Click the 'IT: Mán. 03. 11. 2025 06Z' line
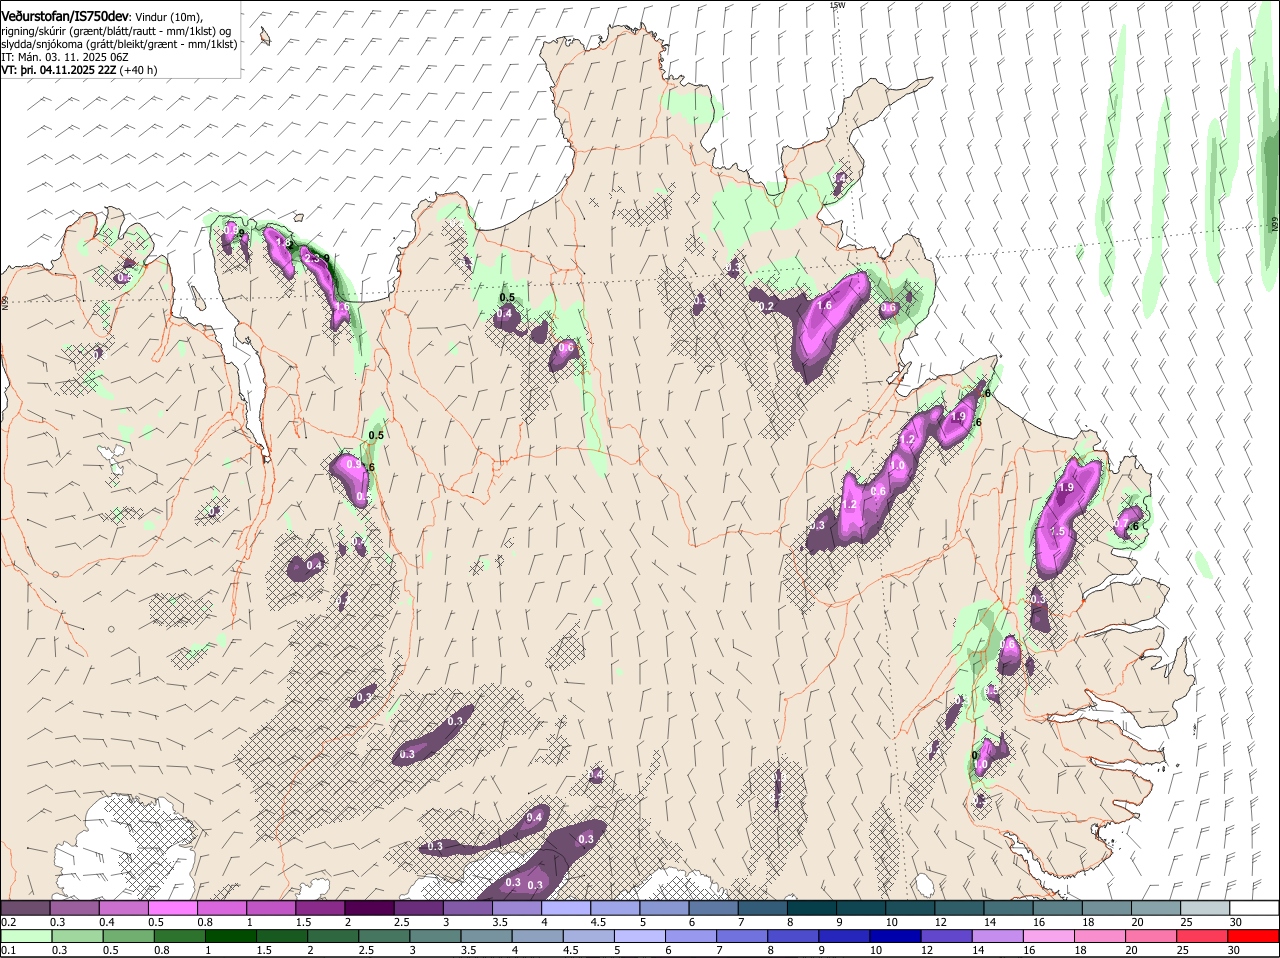 (65, 58)
